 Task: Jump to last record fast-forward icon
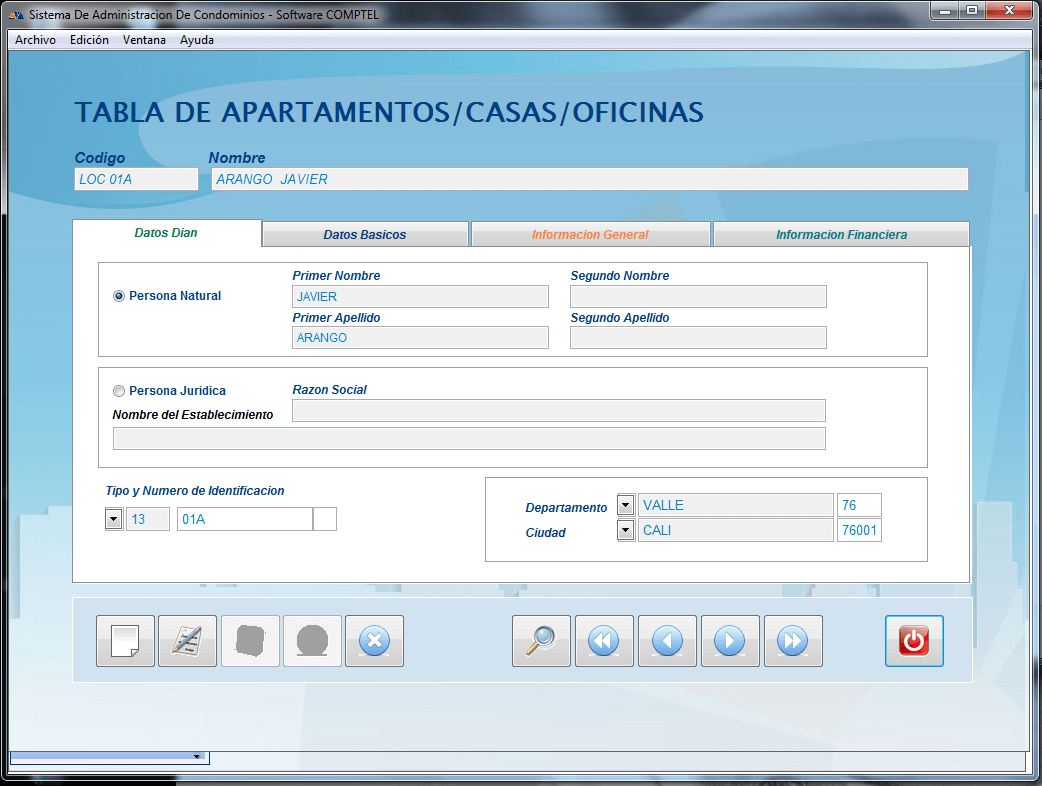point(793,641)
